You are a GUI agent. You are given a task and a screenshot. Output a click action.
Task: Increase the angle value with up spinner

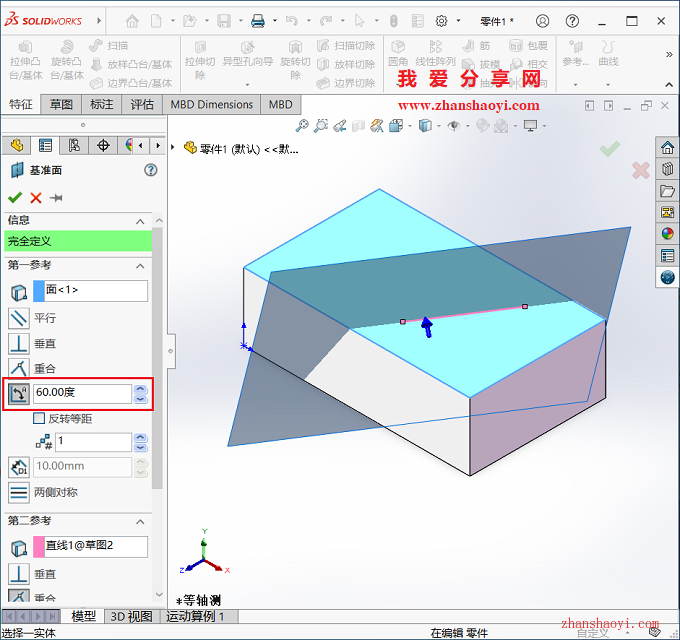[141, 389]
